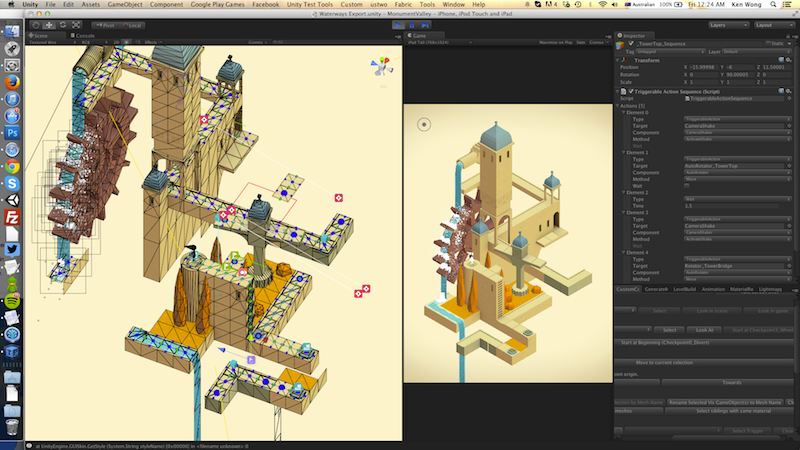Open Skype from the Dock
The width and height of the screenshot is (800, 450).
[x=12, y=183]
